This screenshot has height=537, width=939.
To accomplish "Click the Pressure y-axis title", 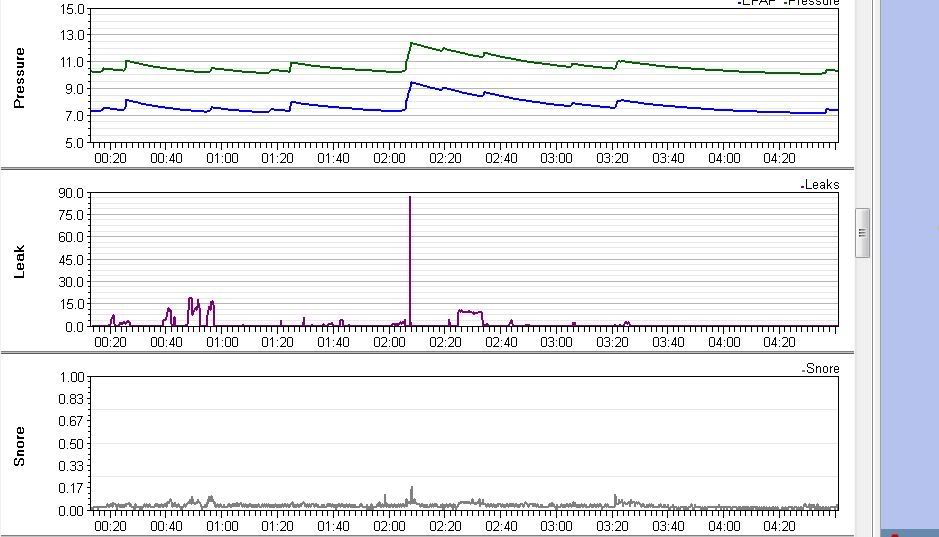I will click(18, 77).
